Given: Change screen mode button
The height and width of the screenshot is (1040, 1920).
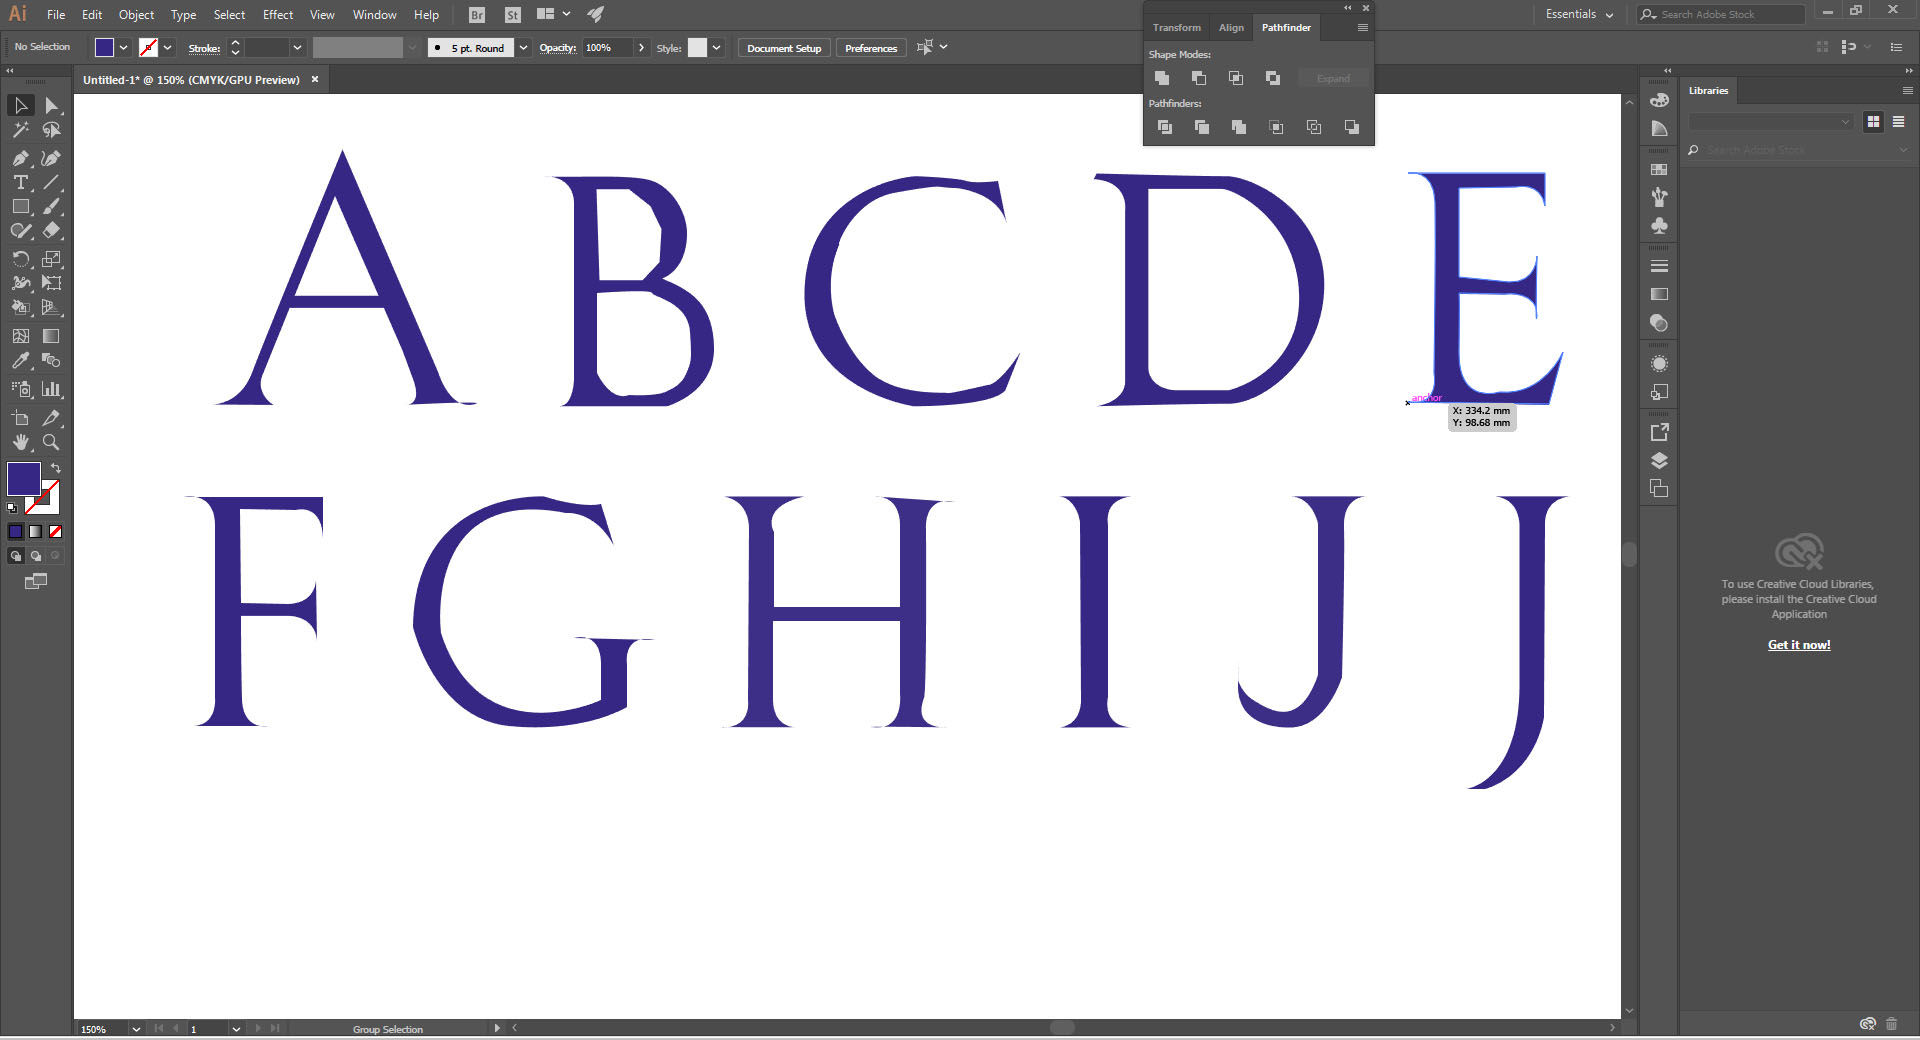Looking at the screenshot, I should (x=36, y=581).
